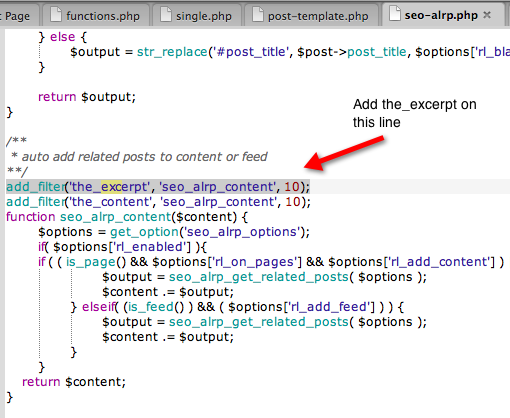The image size is (510, 418).
Task: Switch to the functions.php tab
Action: [96, 16]
